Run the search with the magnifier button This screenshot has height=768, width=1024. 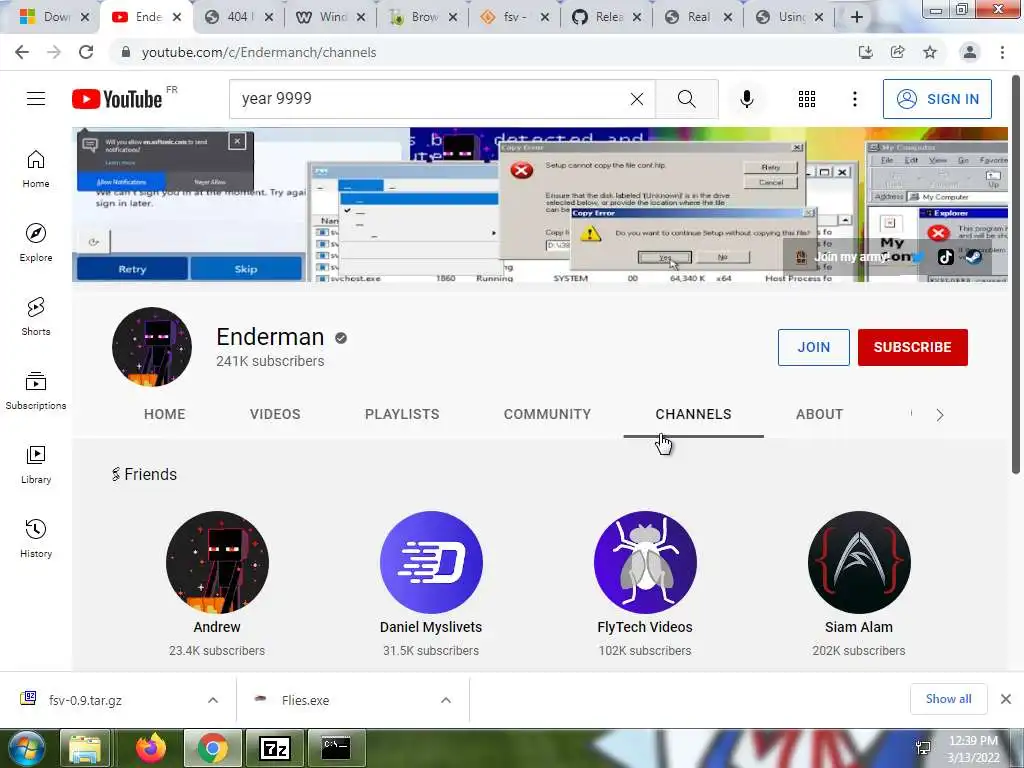coord(686,99)
